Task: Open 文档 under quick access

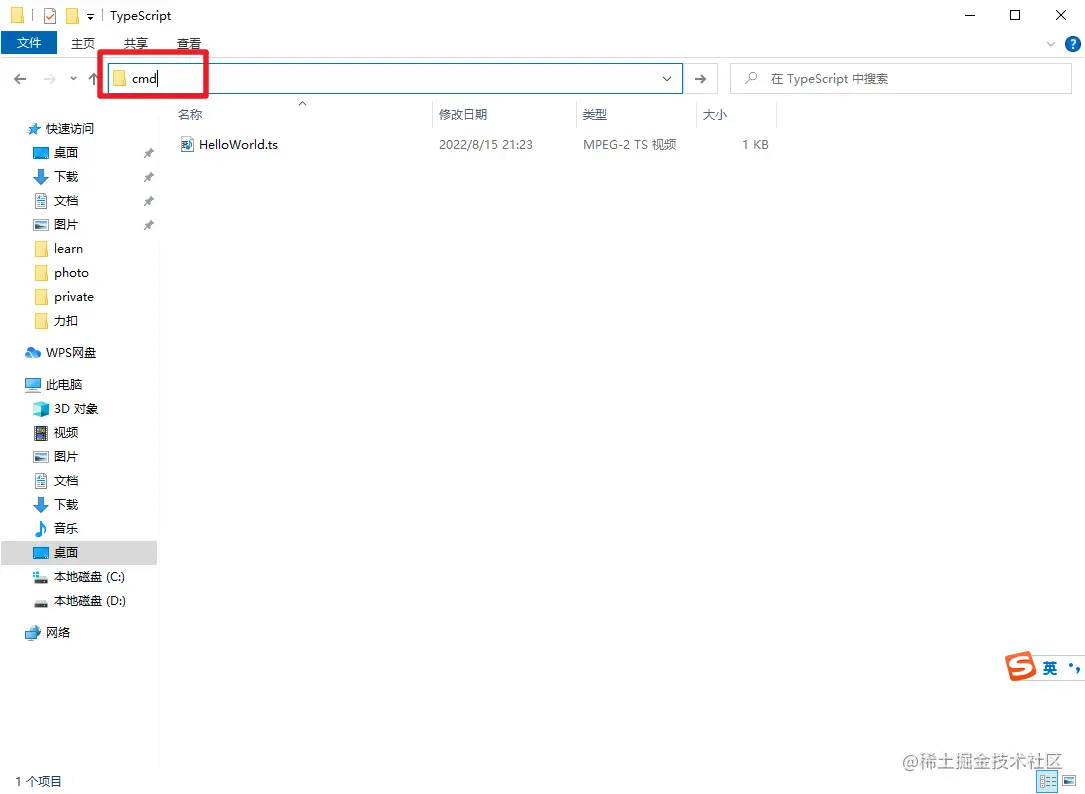Action: click(66, 201)
